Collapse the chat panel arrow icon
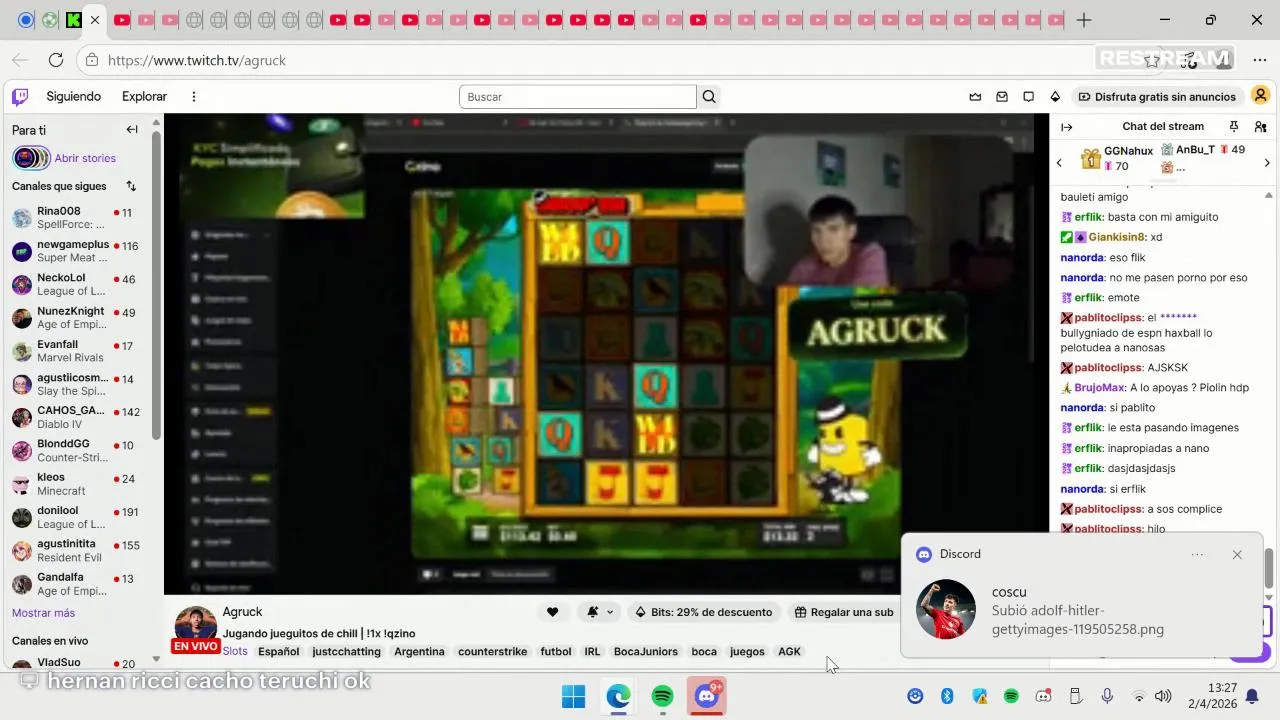This screenshot has height=720, width=1280. (x=1066, y=127)
